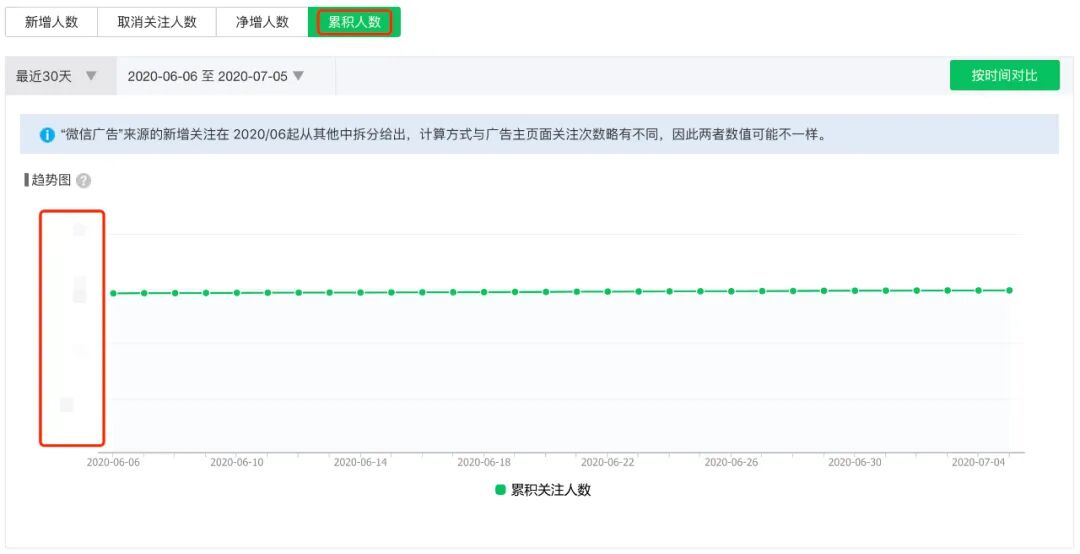The height and width of the screenshot is (554, 1080).
Task: Pick the chart marker for 2020-06-18
Action: [484, 292]
